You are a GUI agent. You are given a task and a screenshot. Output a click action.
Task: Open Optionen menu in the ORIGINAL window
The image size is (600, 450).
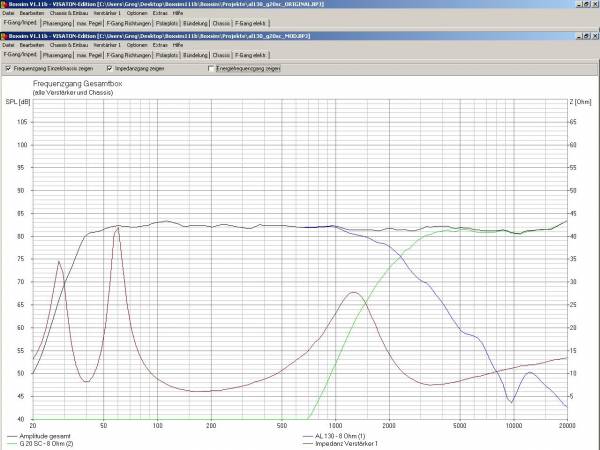click(x=137, y=13)
